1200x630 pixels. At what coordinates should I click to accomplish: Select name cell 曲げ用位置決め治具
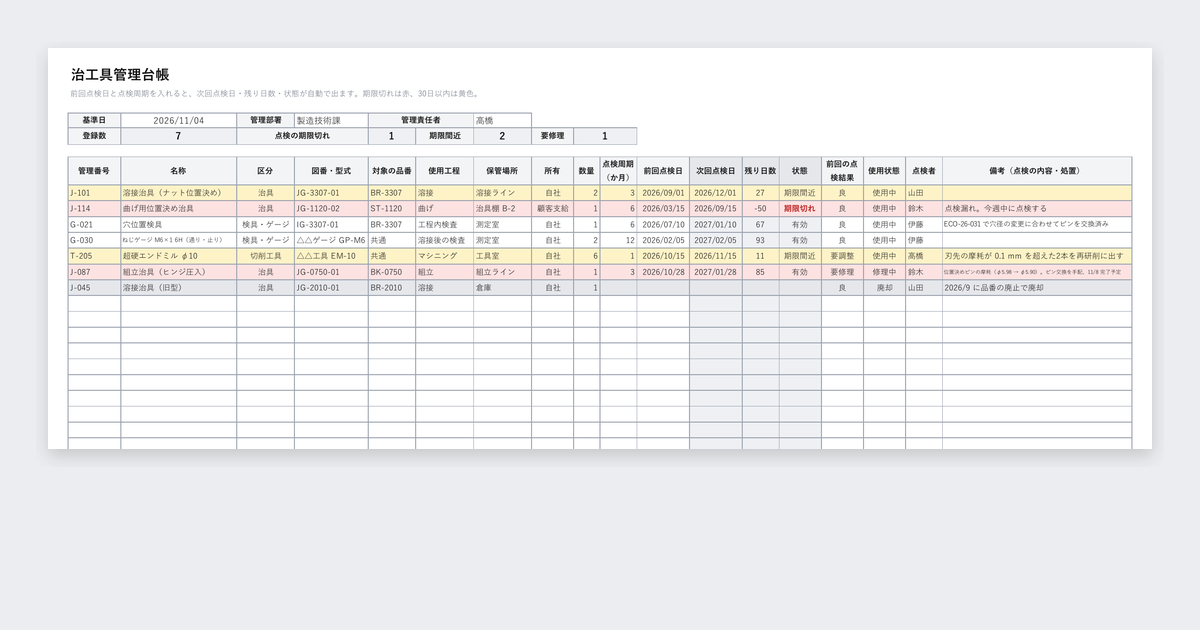[179, 209]
